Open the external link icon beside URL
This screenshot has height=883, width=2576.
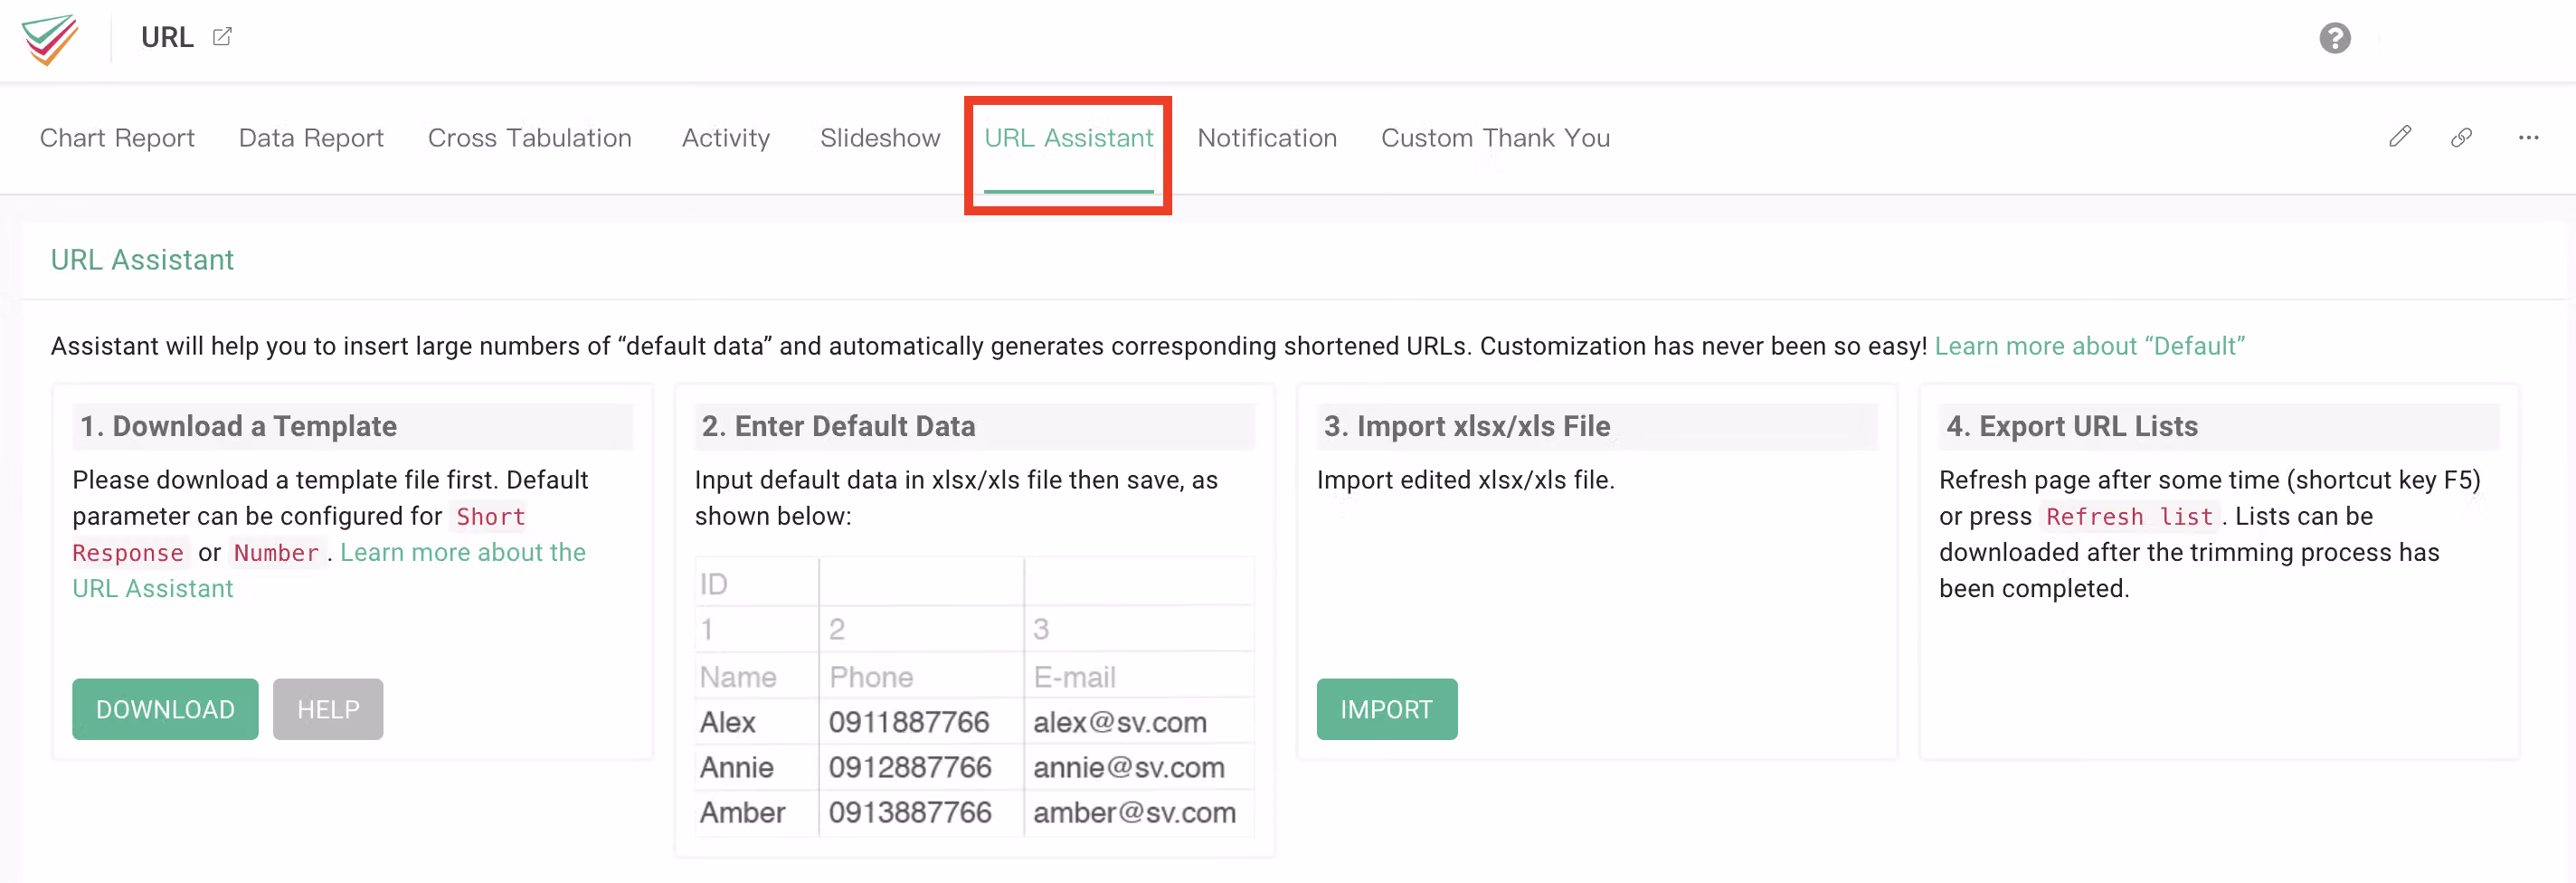pyautogui.click(x=222, y=37)
